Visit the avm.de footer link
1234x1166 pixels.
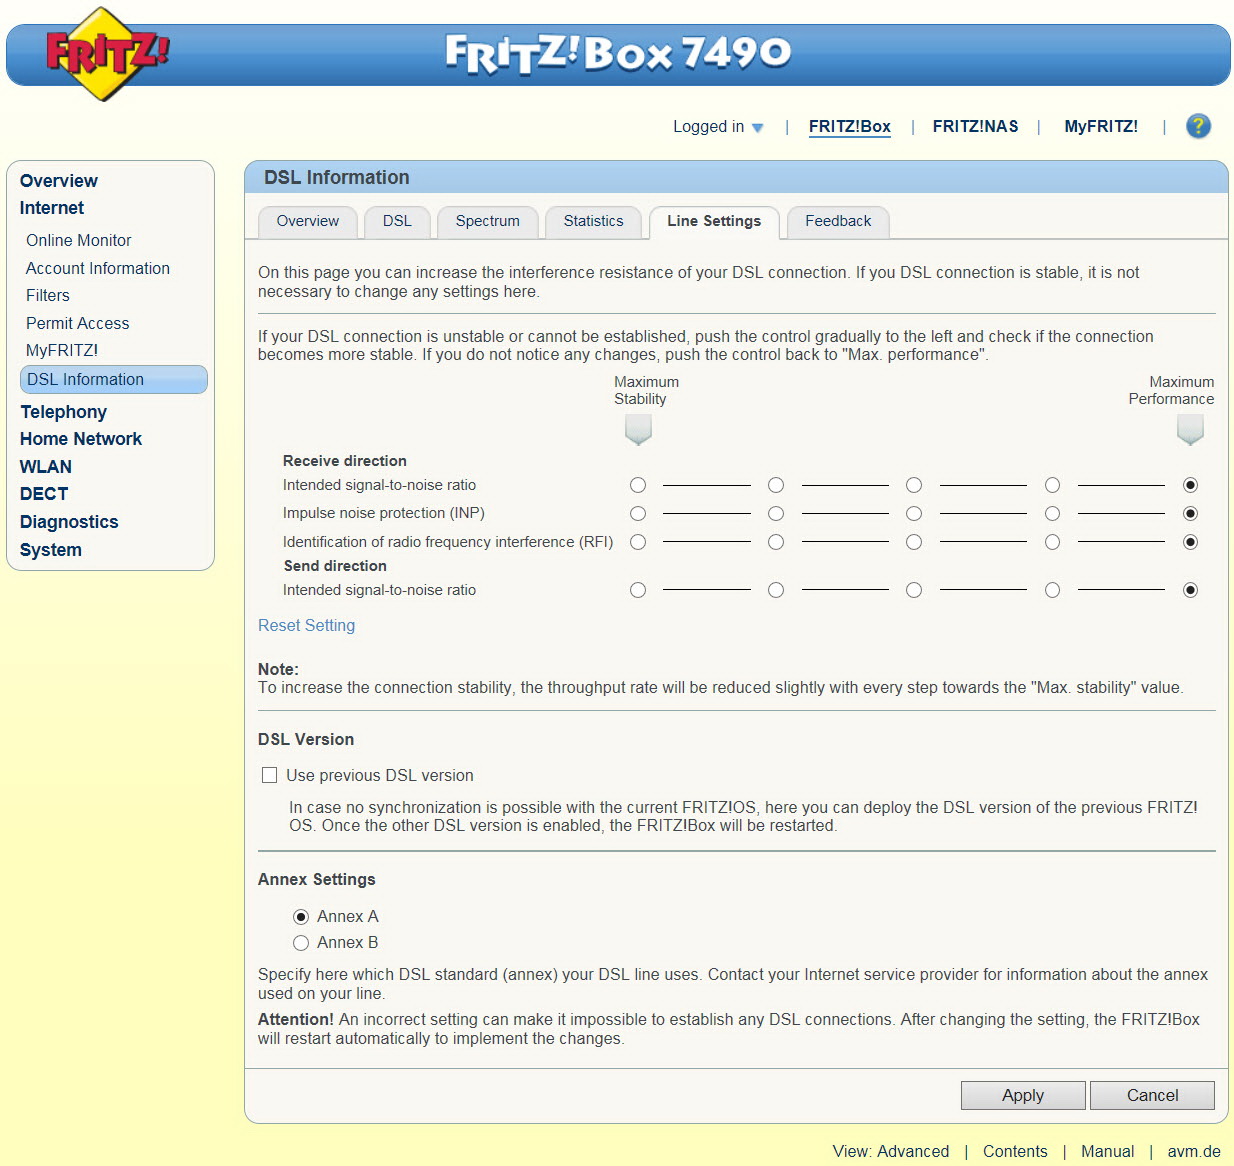point(1194,1152)
